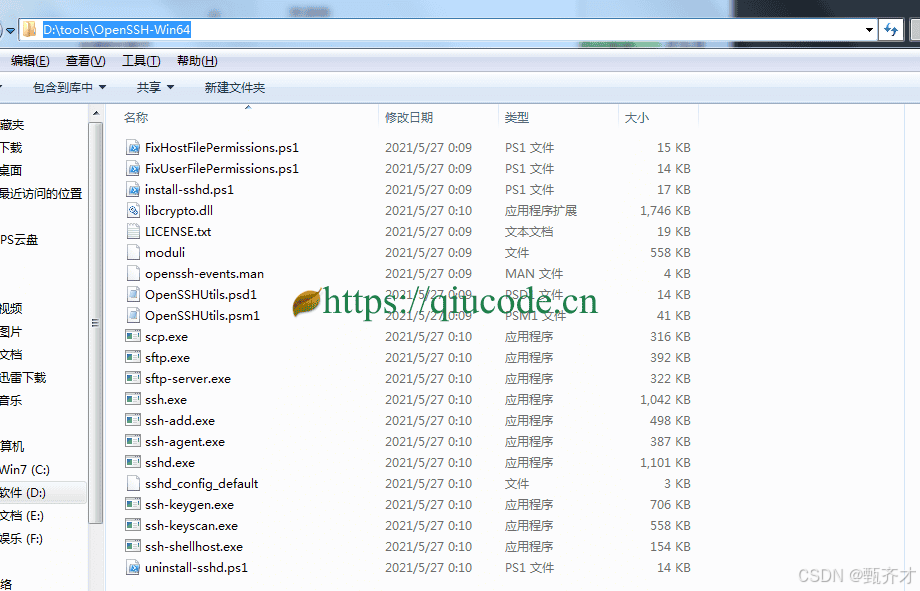920x591 pixels.
Task: Select the file name install-sshd.ps1
Action: pos(189,190)
